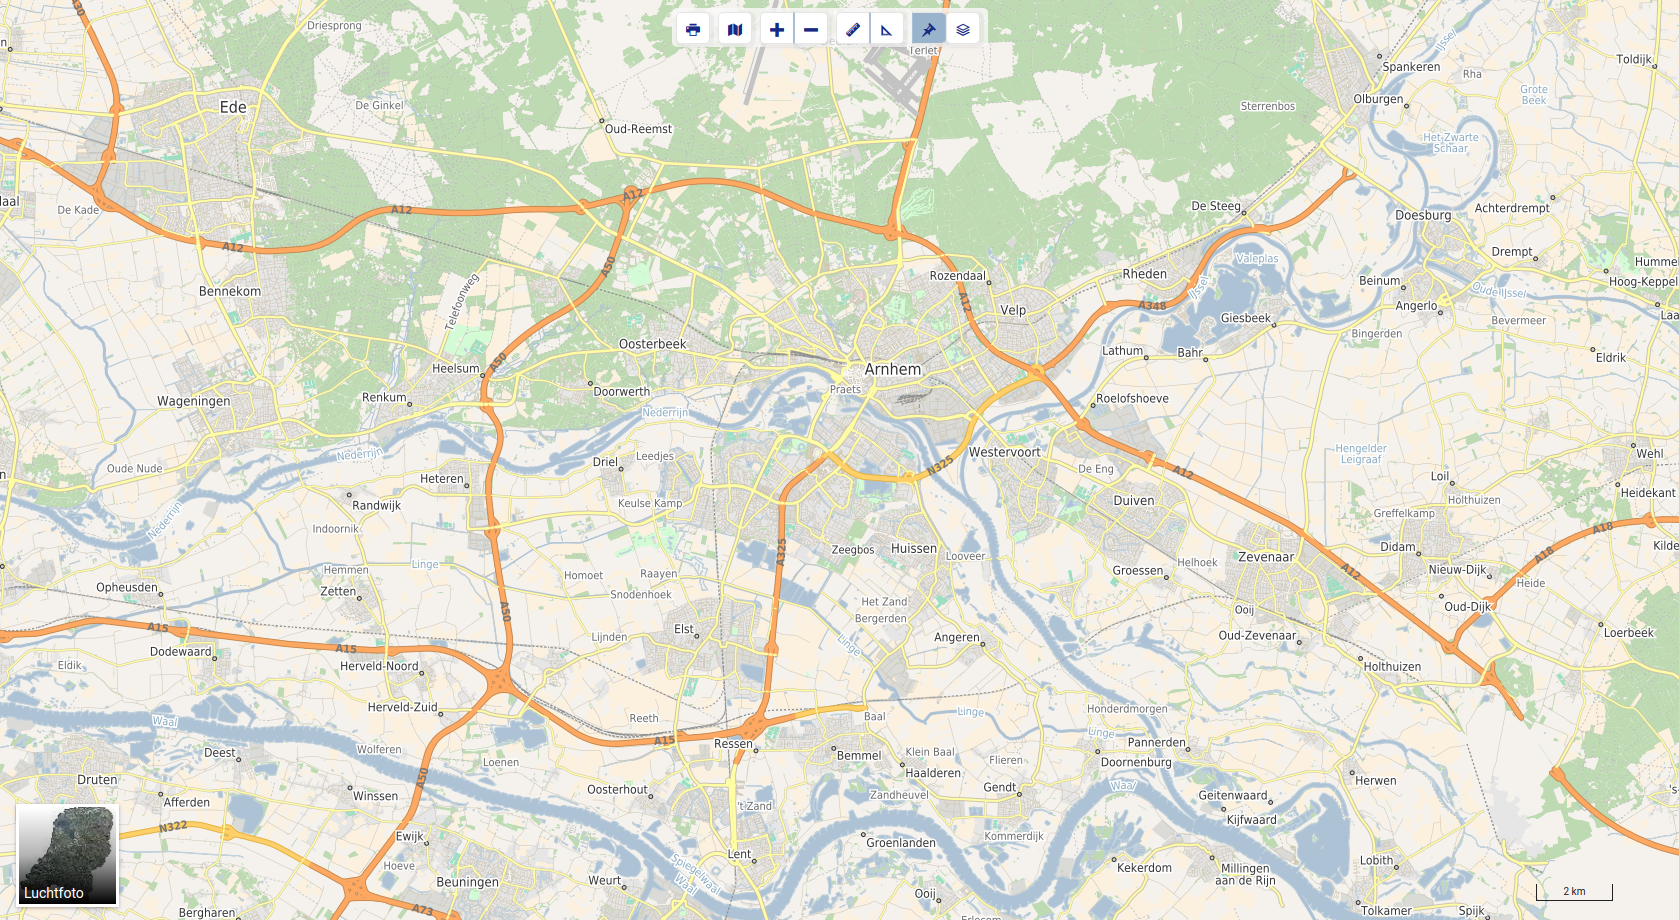Toggle the active pushpin tool
The height and width of the screenshot is (920, 1679).
[x=929, y=29]
